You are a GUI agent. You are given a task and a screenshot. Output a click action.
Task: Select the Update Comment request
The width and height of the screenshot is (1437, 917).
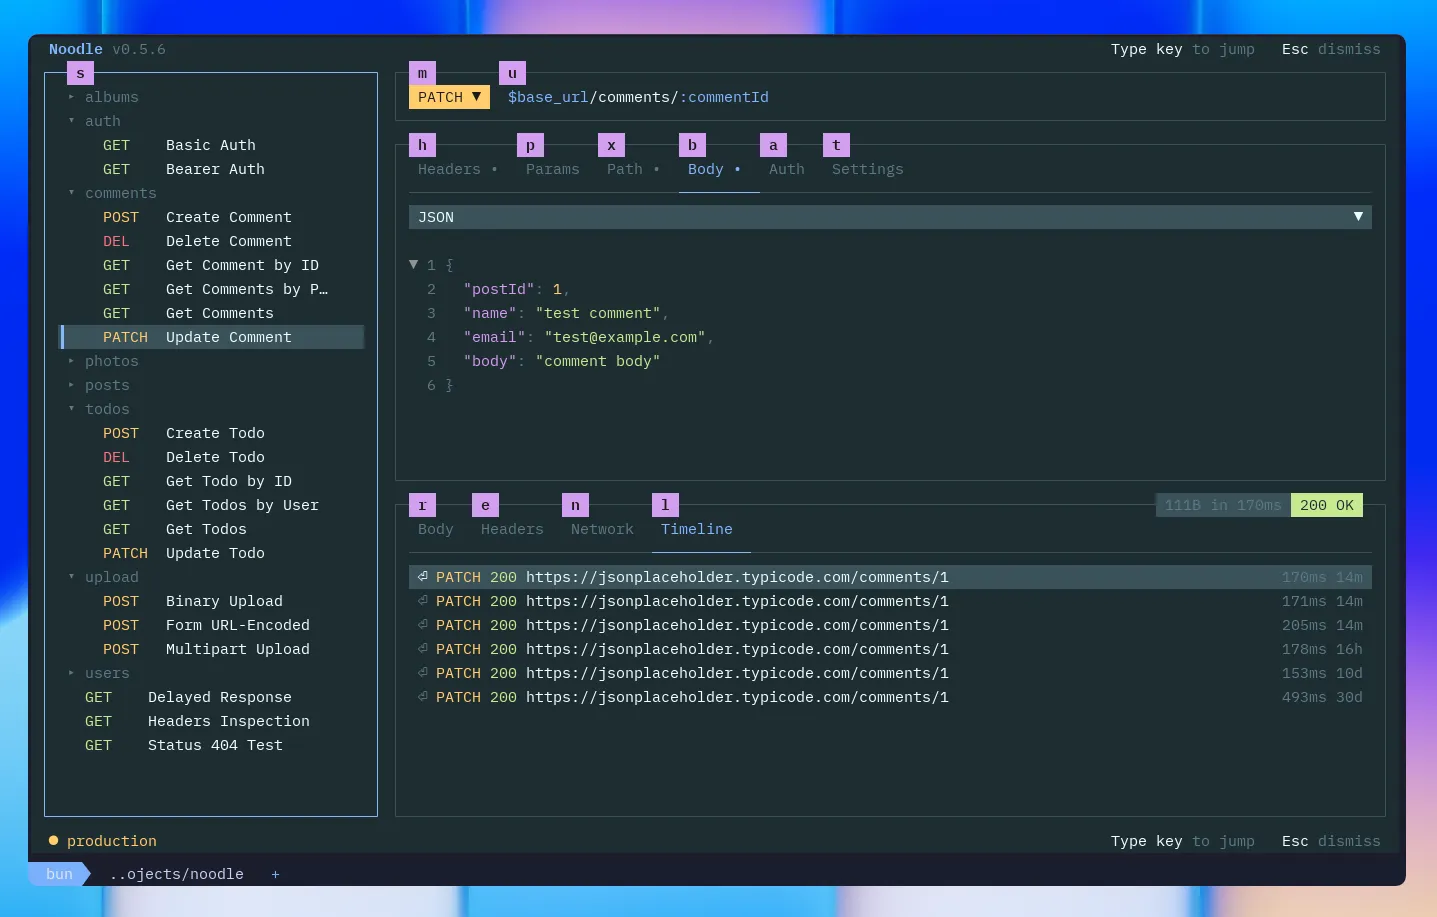tap(212, 337)
